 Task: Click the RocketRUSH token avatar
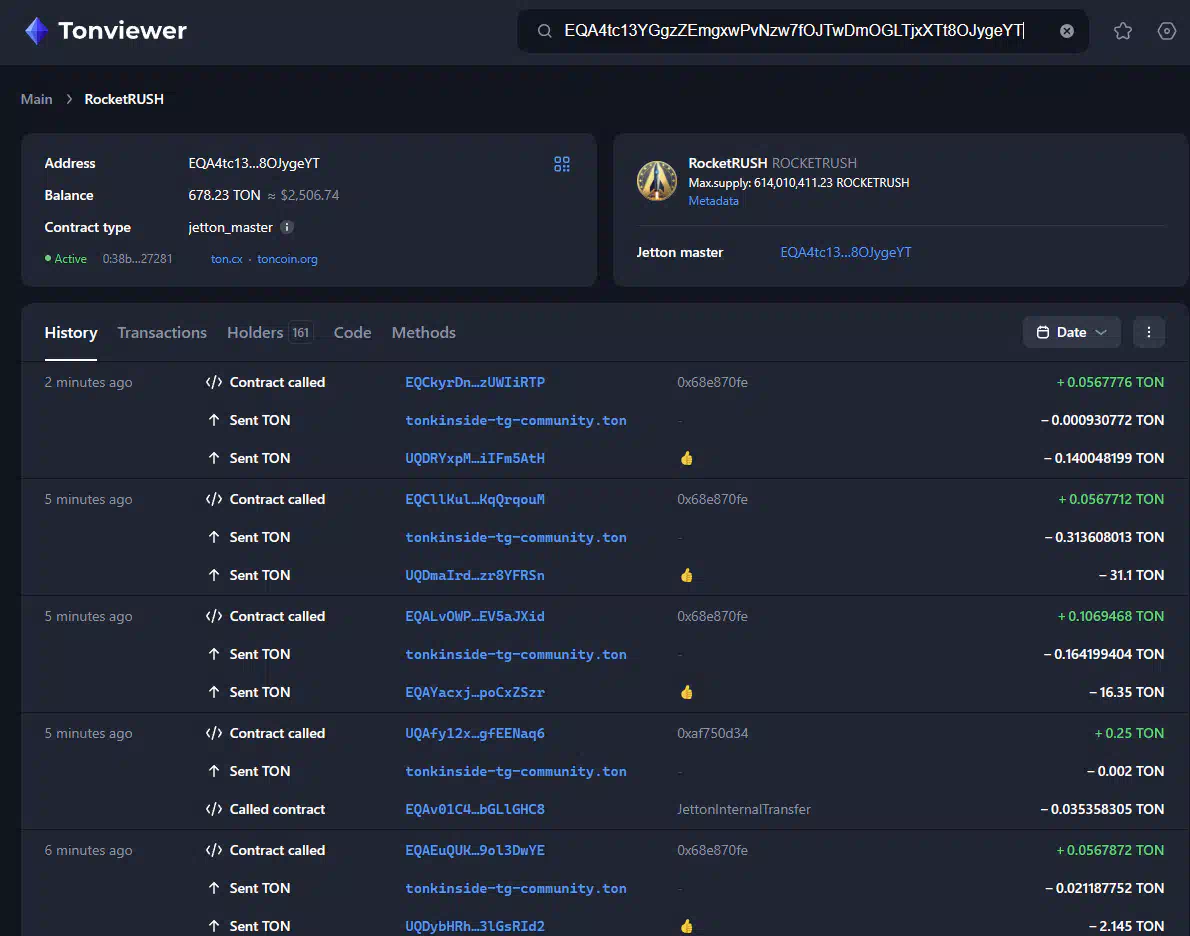coord(656,181)
